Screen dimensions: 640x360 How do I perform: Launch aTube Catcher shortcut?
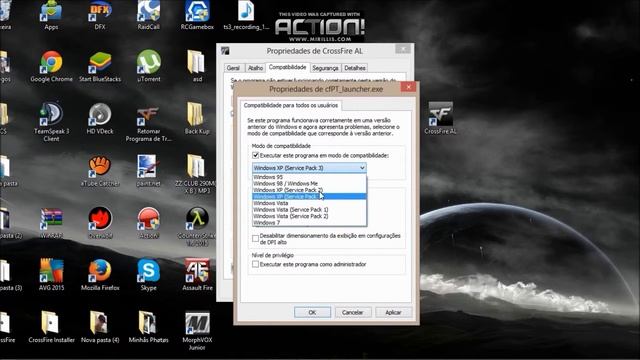(x=100, y=171)
